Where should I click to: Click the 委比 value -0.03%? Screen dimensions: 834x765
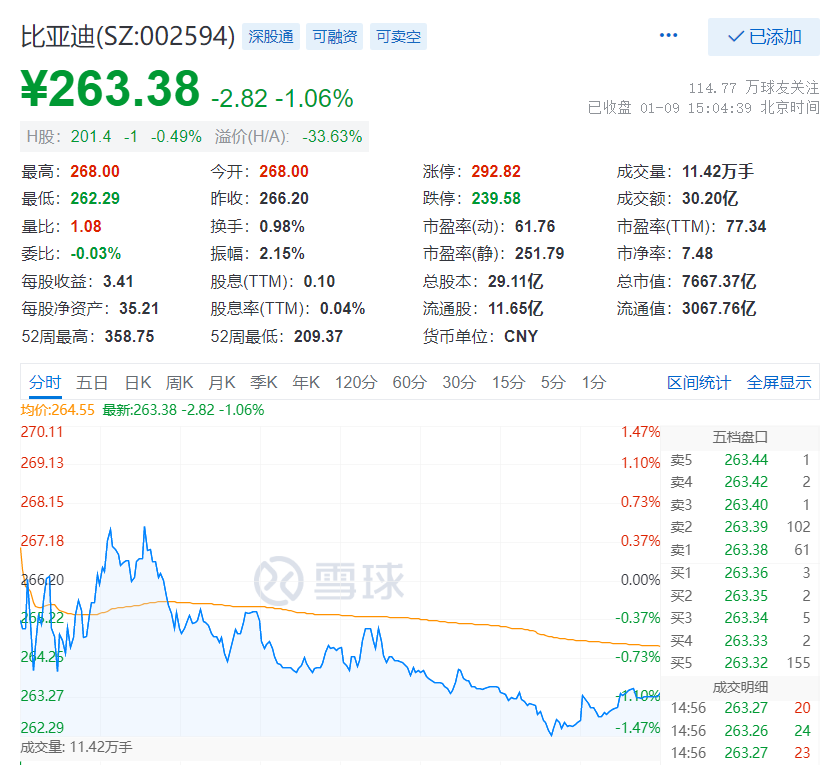click(x=96, y=254)
